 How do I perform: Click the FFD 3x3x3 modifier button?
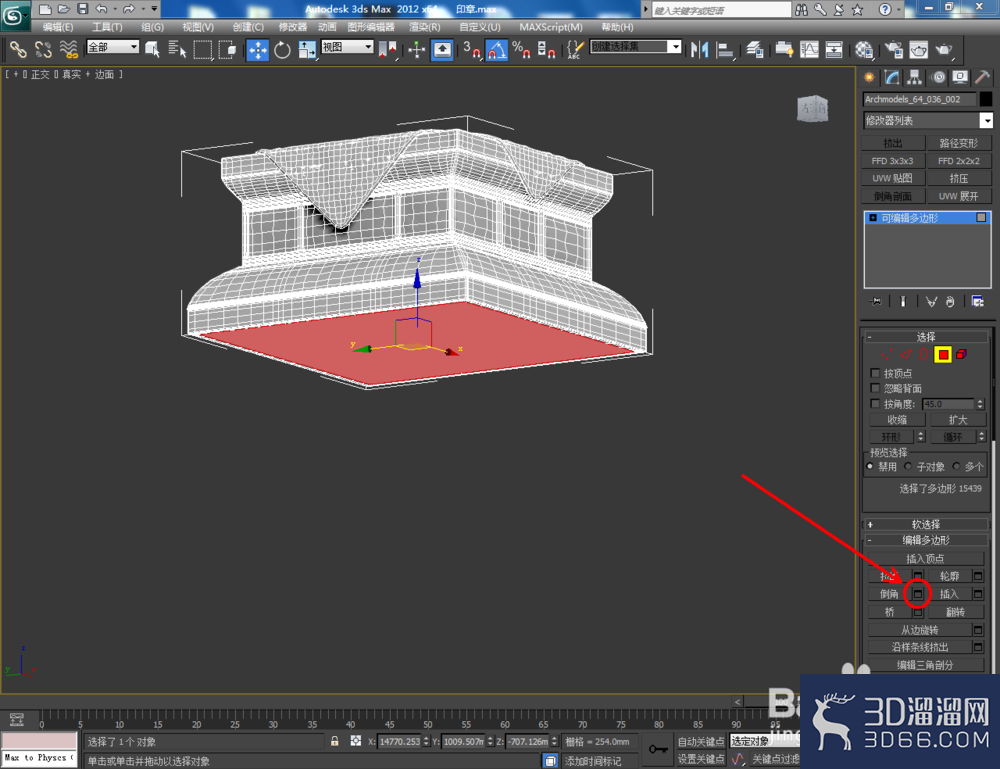(x=893, y=161)
